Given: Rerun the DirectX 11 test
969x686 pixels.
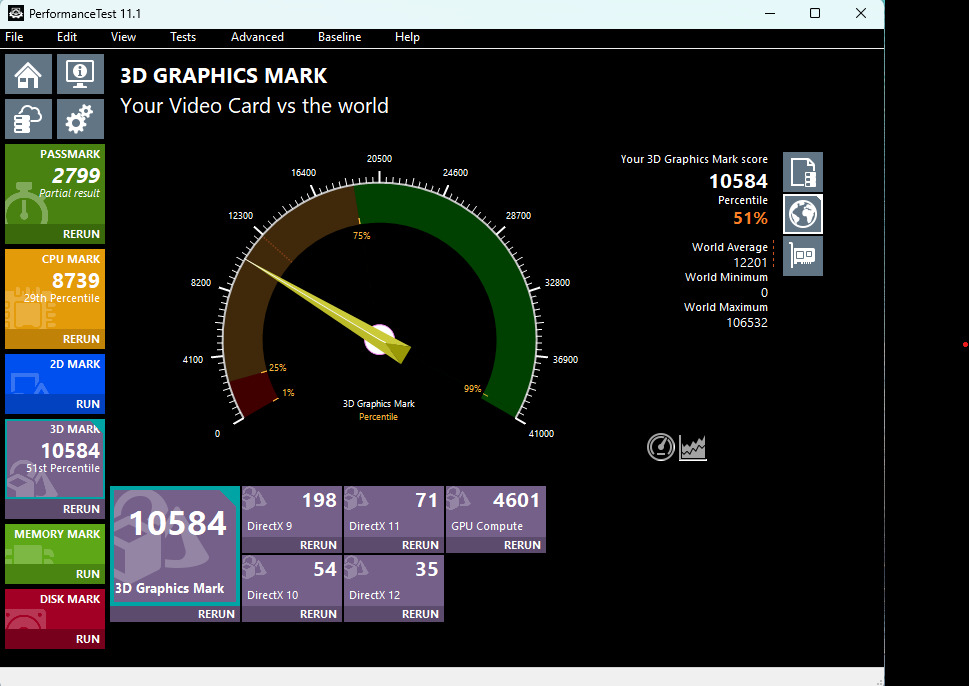Looking at the screenshot, I should click(x=420, y=545).
